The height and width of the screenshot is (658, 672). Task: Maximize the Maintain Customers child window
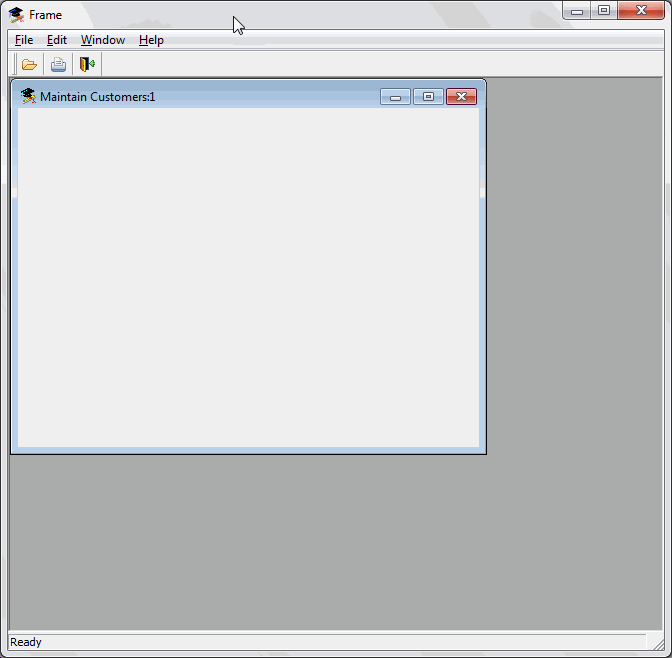[x=428, y=97]
